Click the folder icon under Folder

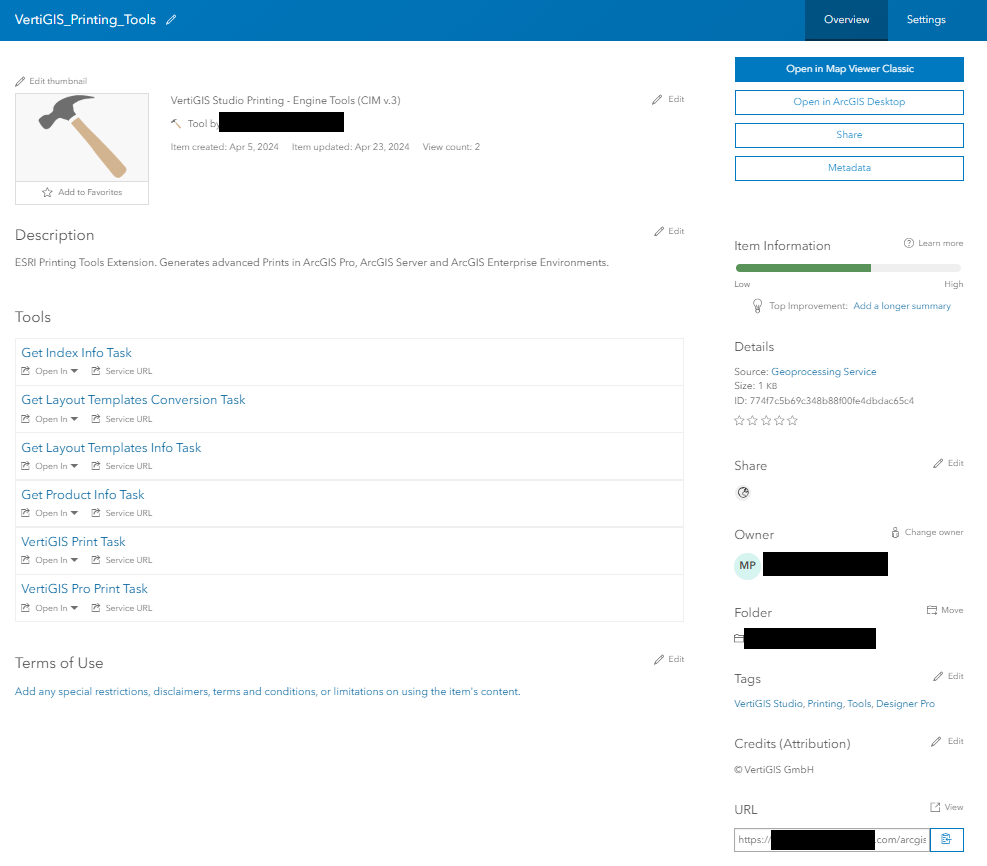[739, 638]
